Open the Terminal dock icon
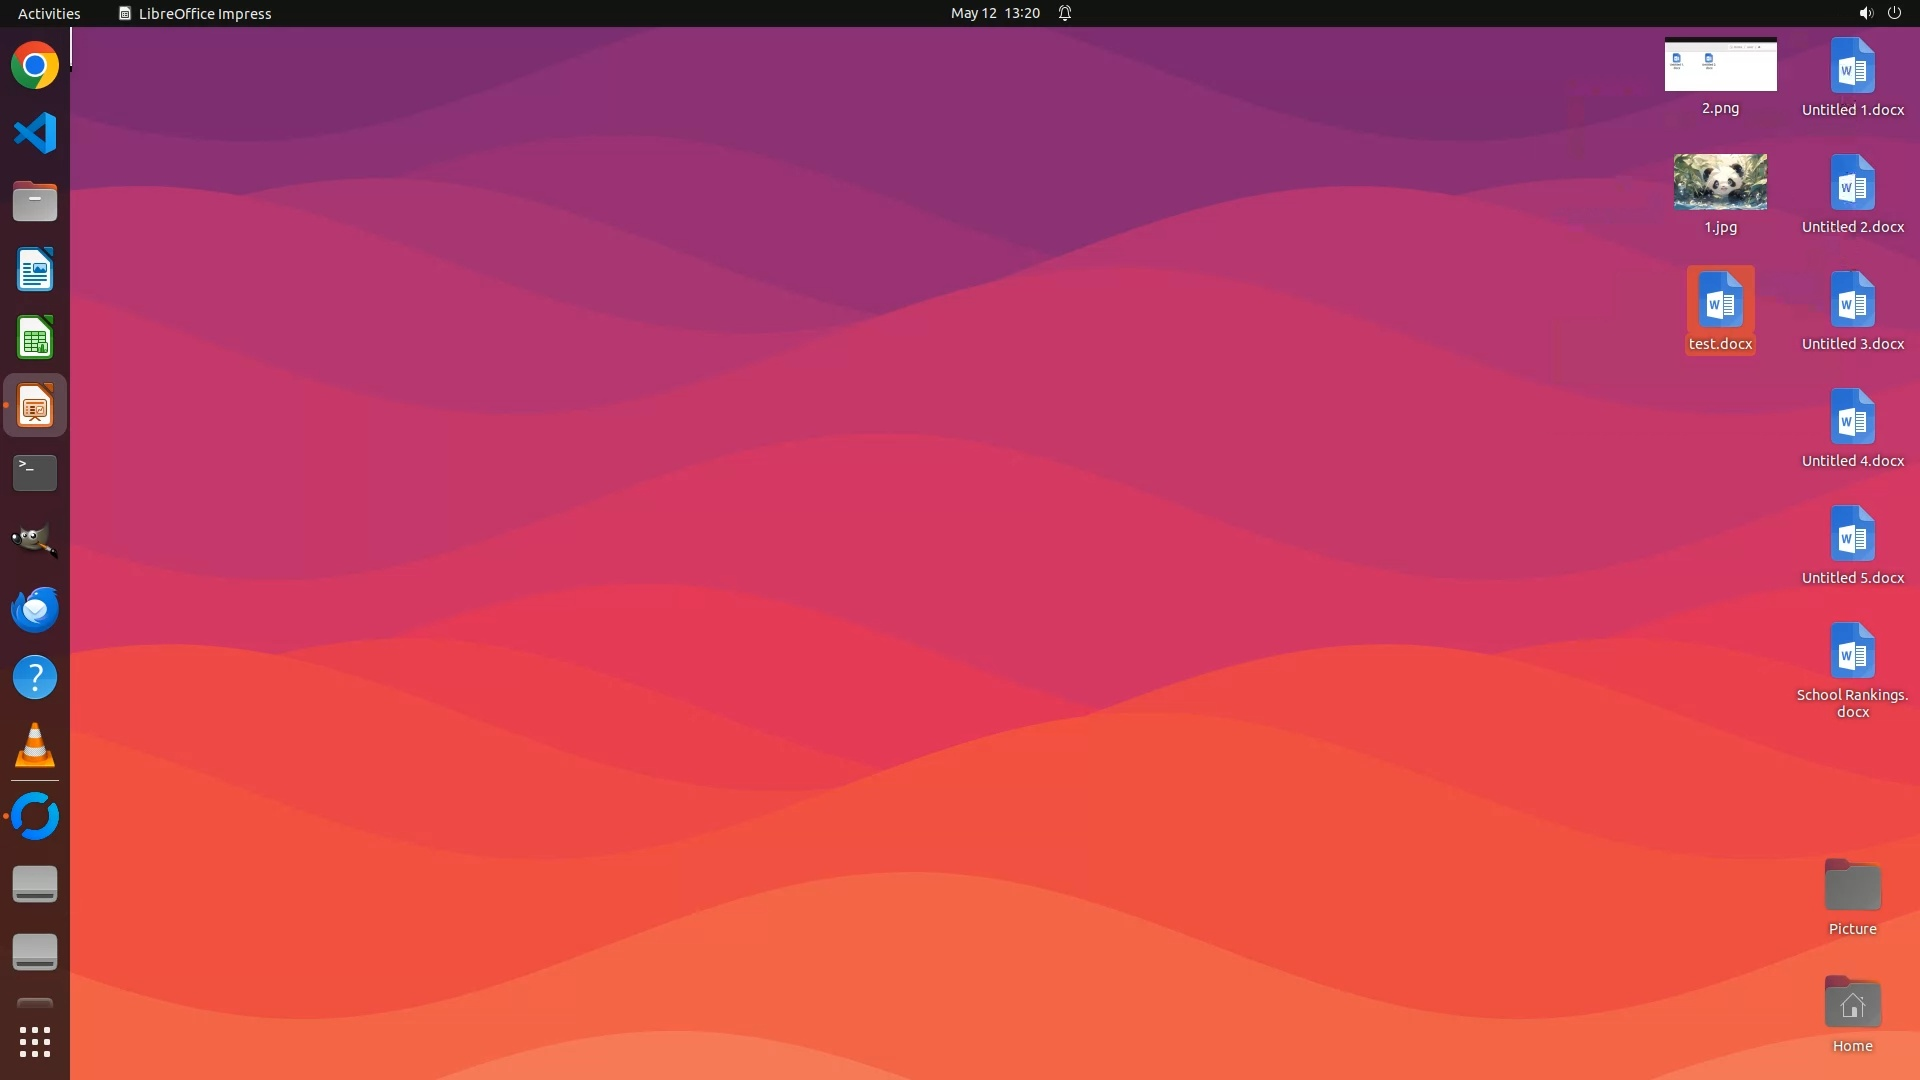Viewport: 1920px width, 1080px height. (35, 473)
